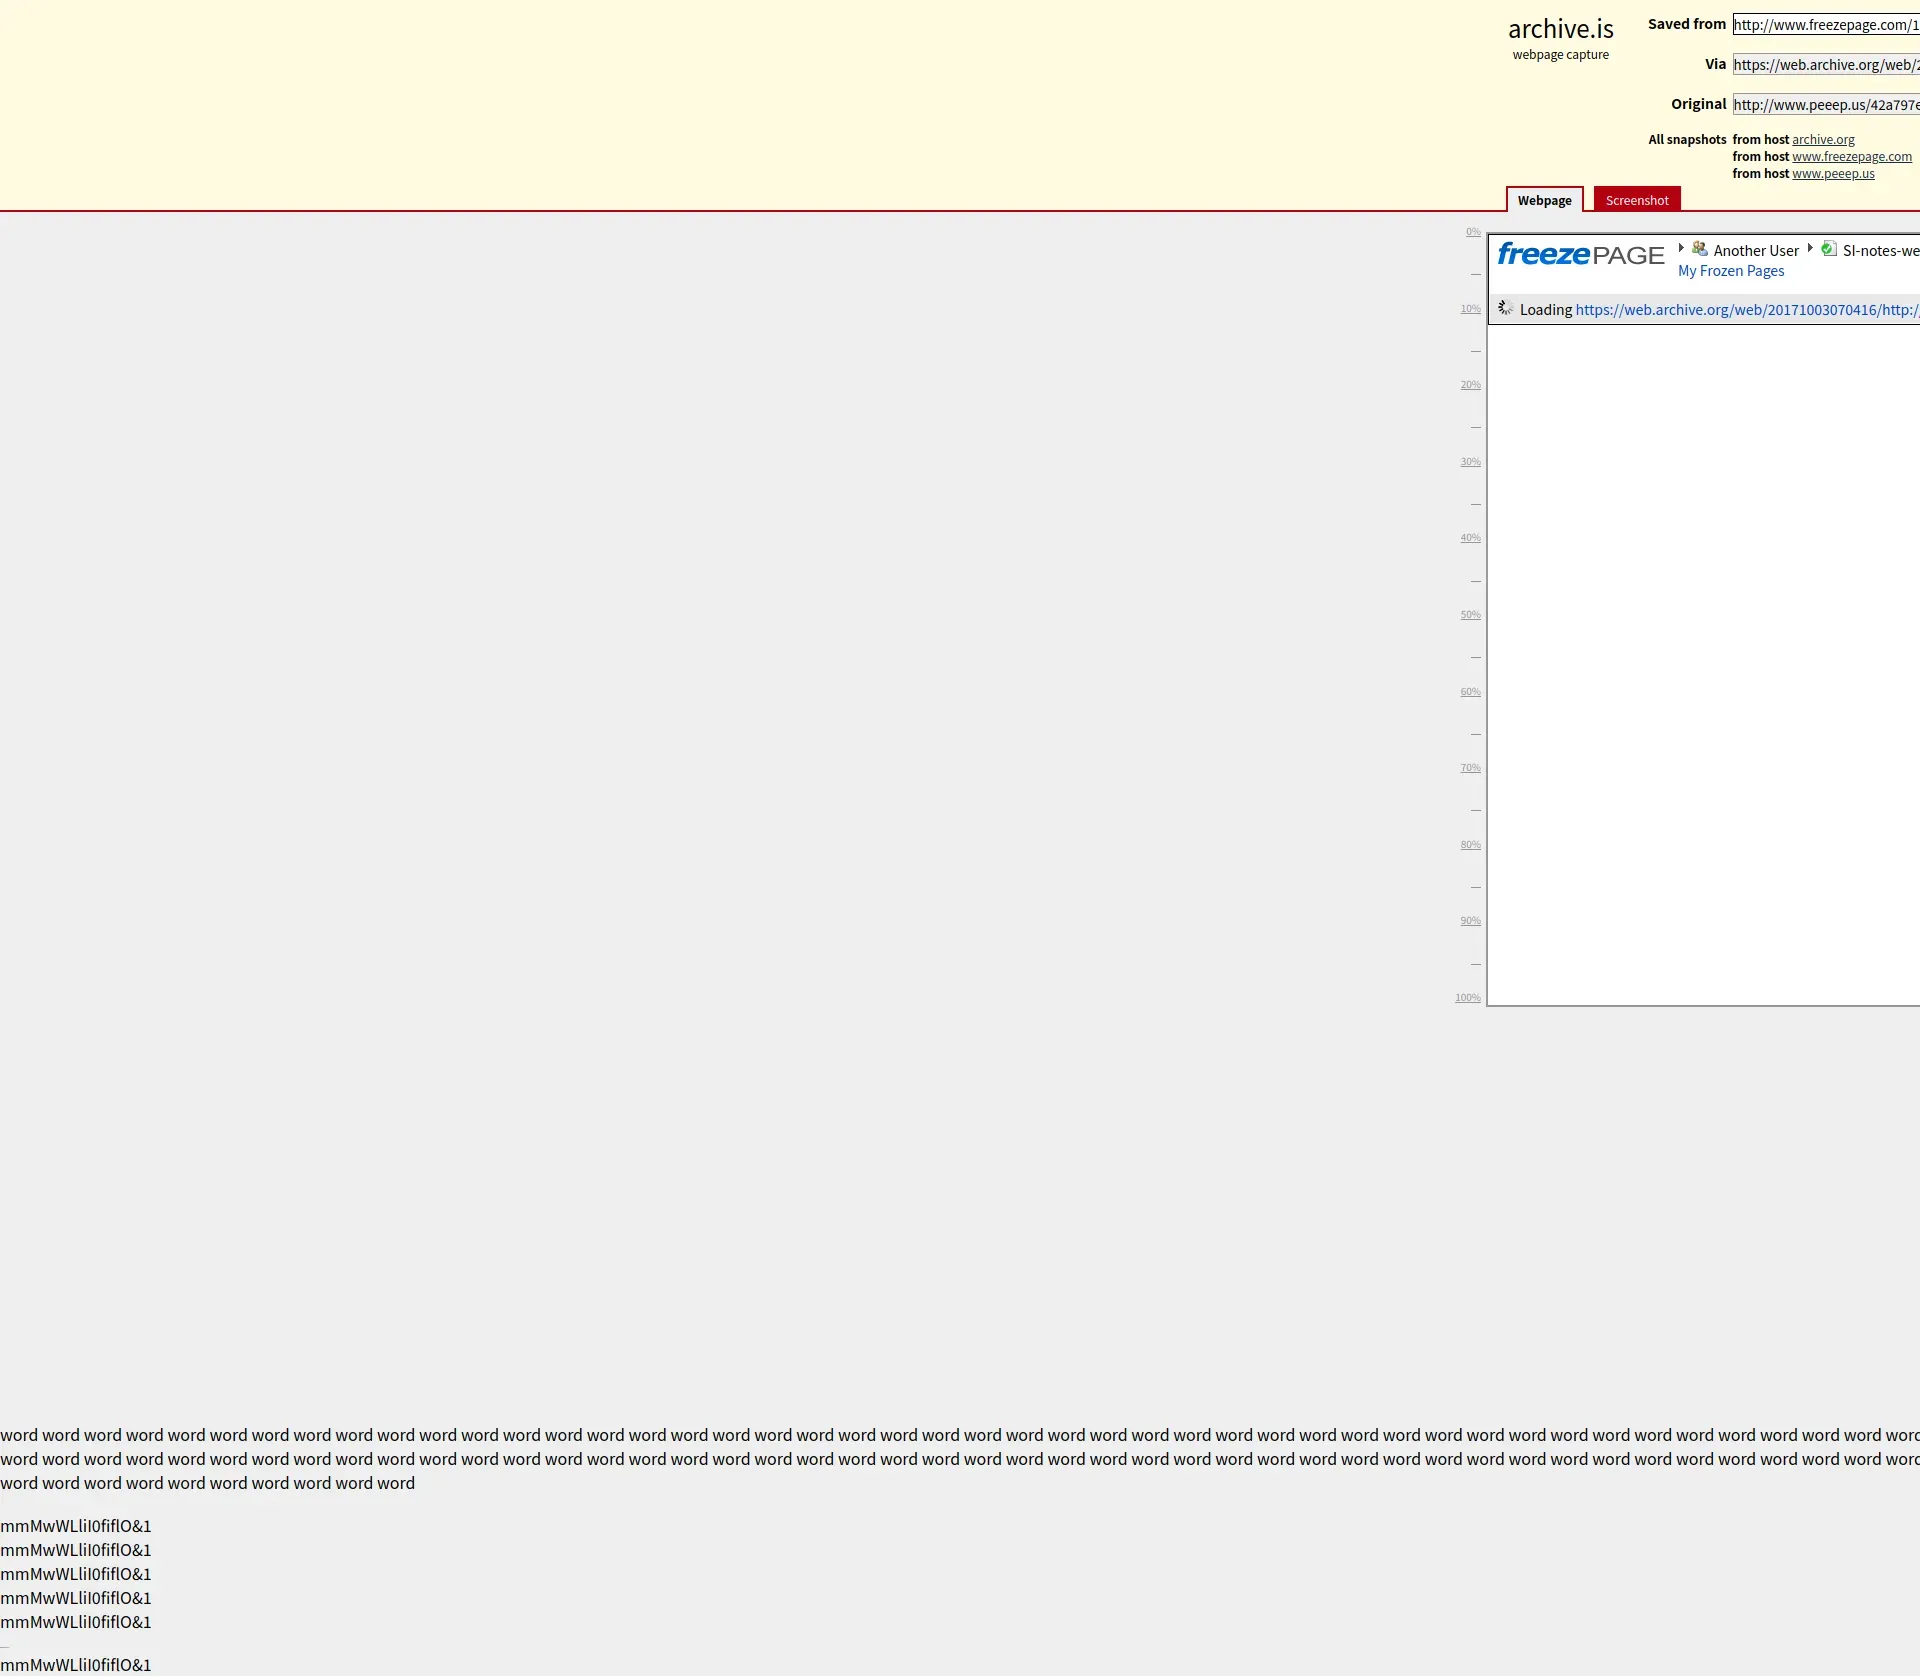Select the Webpage tab

[x=1544, y=200]
